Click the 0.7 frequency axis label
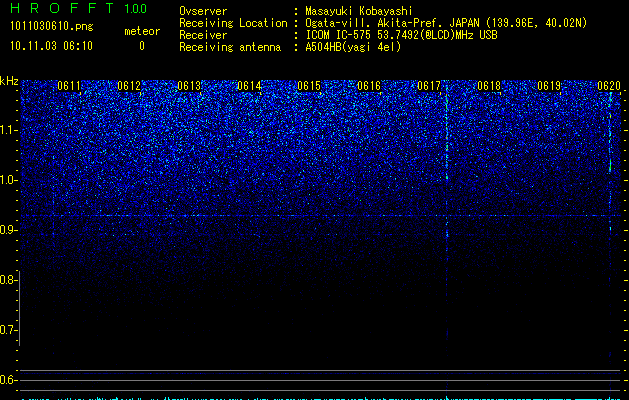This screenshot has width=629, height=400. pos(8,330)
